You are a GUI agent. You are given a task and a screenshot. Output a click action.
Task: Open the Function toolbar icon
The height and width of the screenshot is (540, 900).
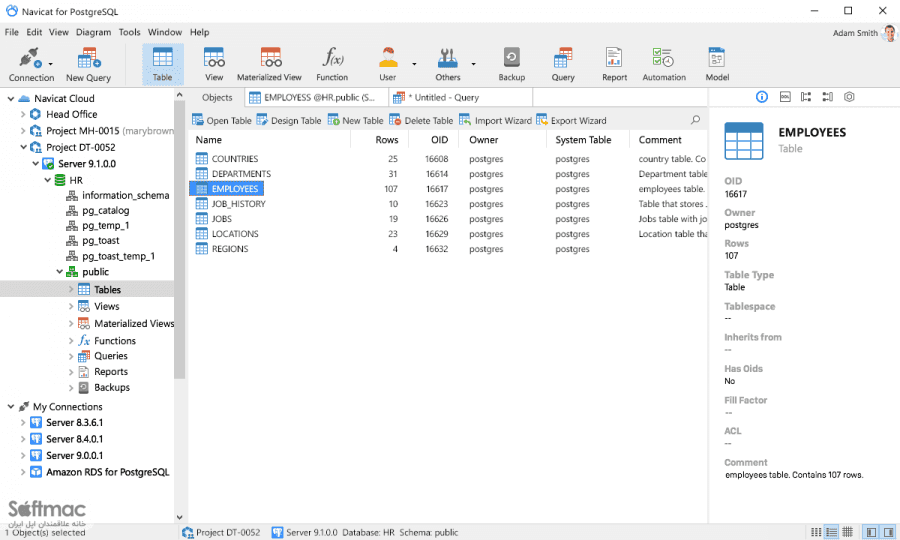point(332,64)
